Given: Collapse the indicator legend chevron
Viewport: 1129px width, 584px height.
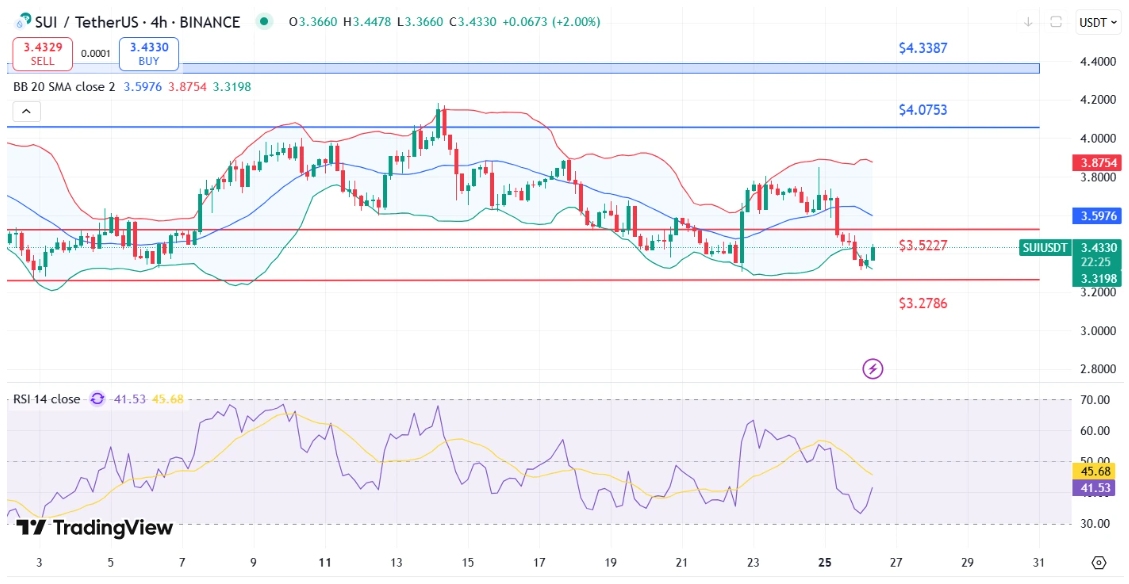Looking at the screenshot, I should pos(27,112).
